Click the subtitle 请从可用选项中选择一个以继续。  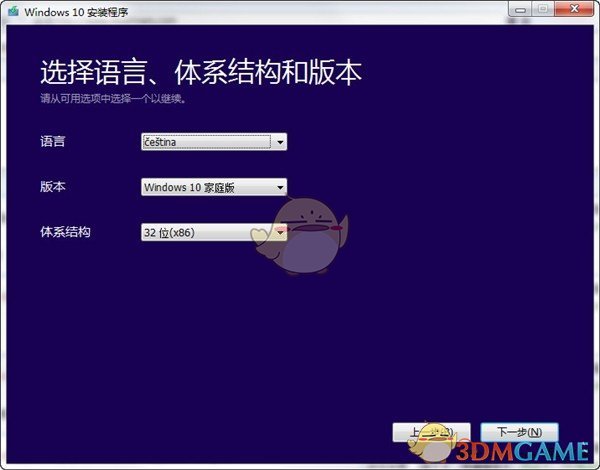click(x=114, y=99)
